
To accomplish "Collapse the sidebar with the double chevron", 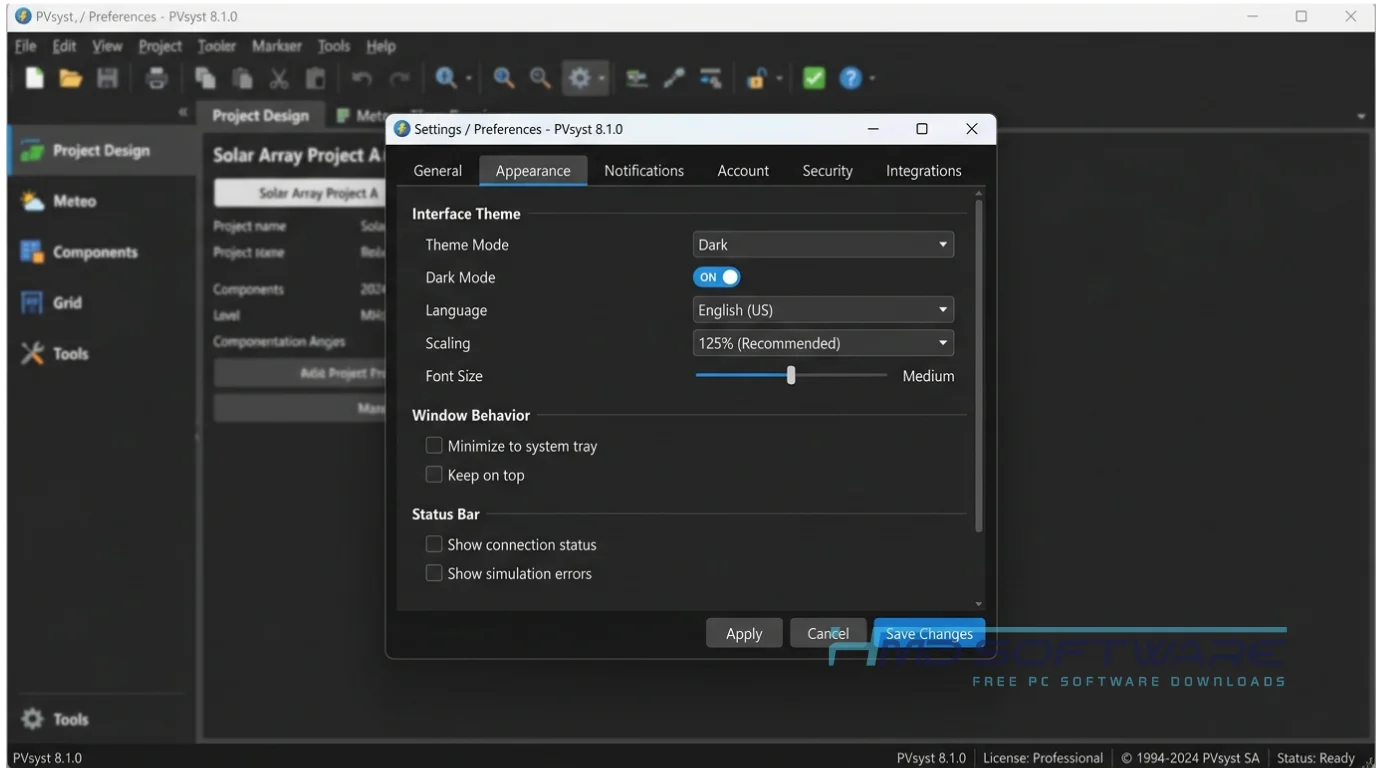I will pos(183,113).
